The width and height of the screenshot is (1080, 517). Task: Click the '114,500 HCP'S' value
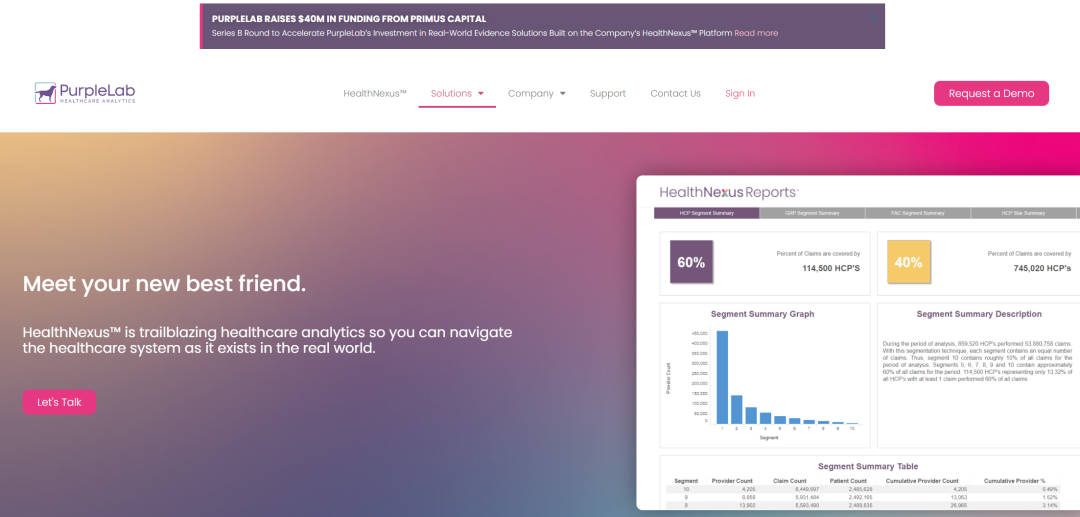(x=831, y=268)
